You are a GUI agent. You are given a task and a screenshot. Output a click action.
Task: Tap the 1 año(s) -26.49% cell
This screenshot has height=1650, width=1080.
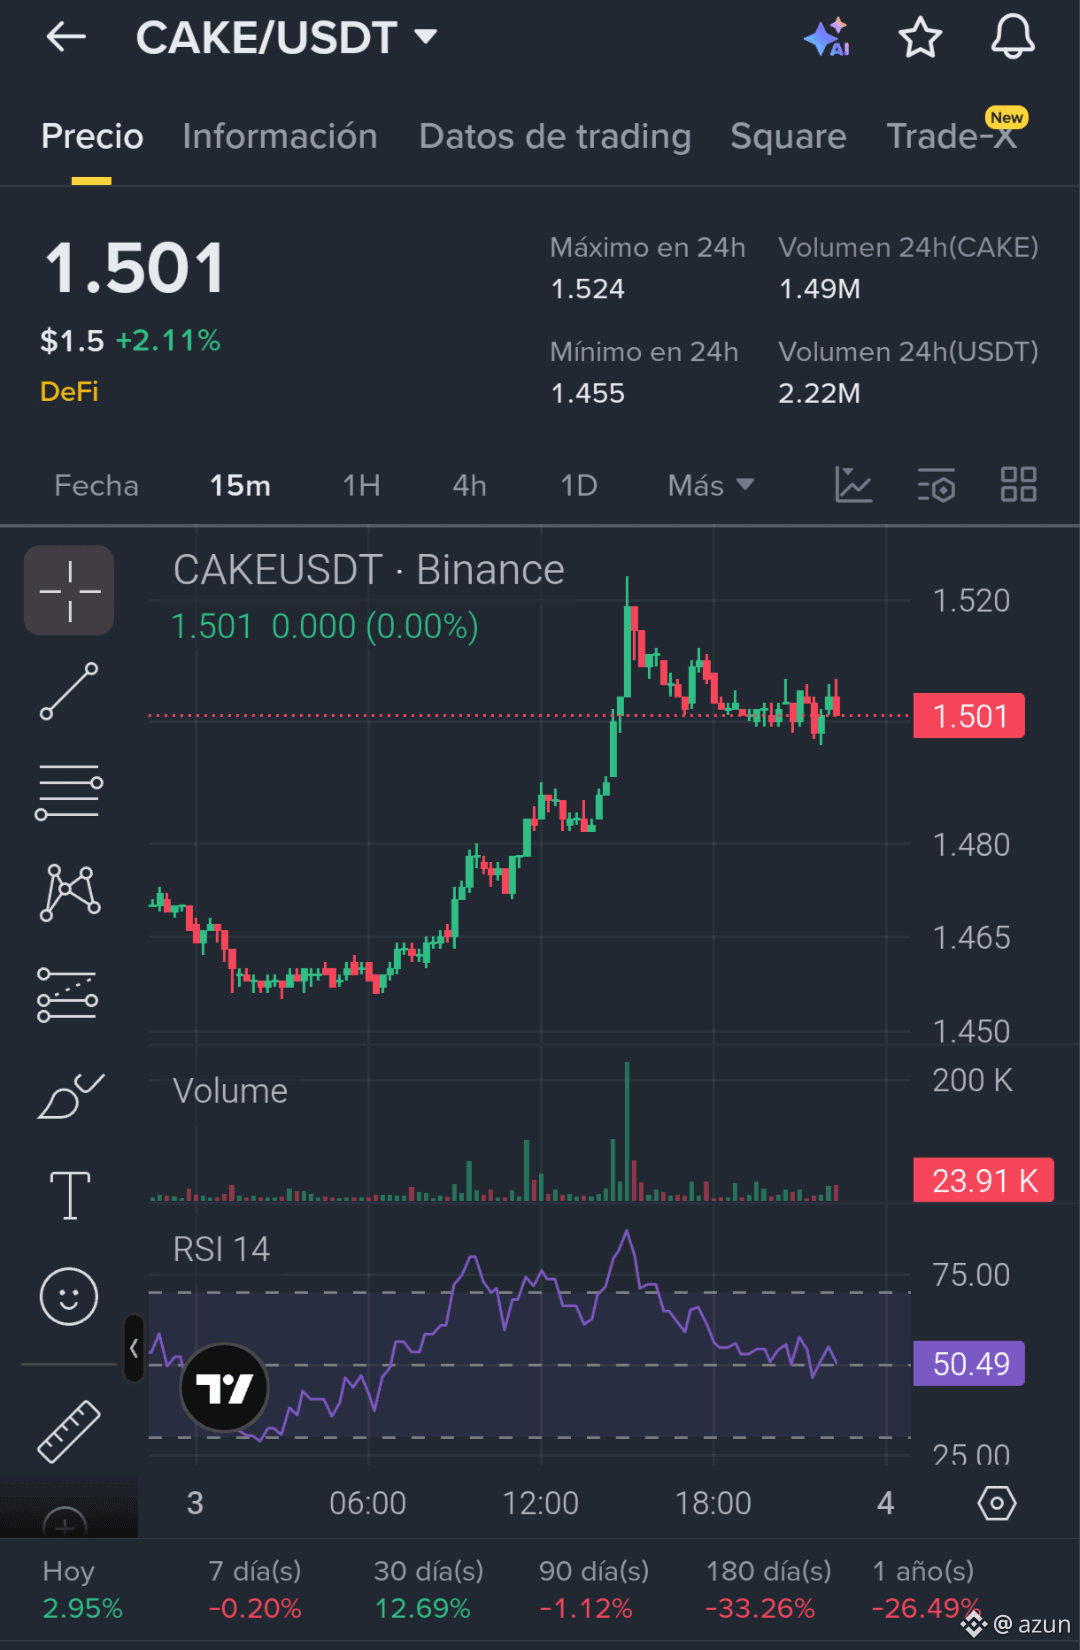tap(924, 1590)
